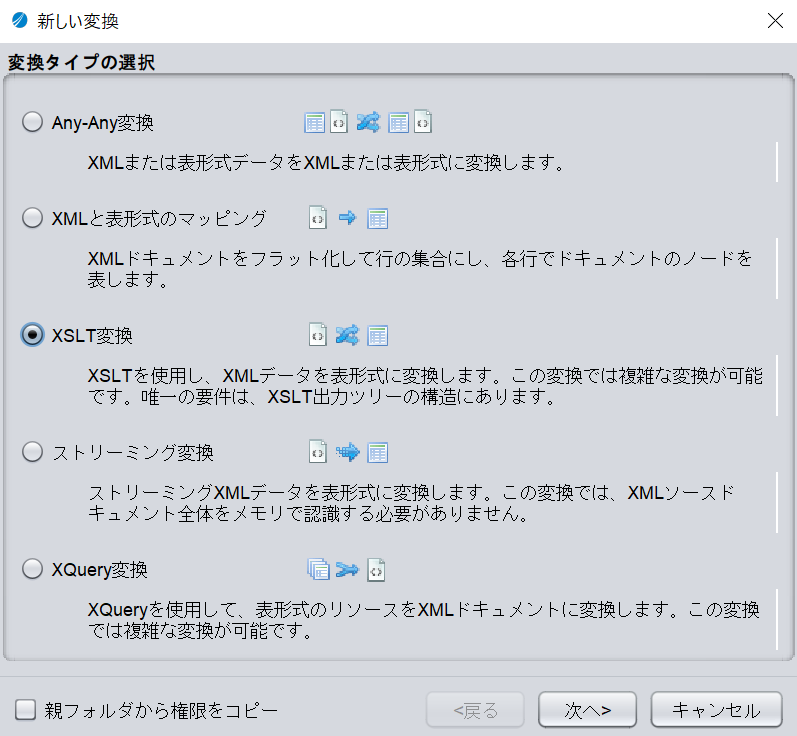The height and width of the screenshot is (736, 797).
Task: Click shuffle arrows icon in XSLT変換 row
Action: click(x=347, y=335)
